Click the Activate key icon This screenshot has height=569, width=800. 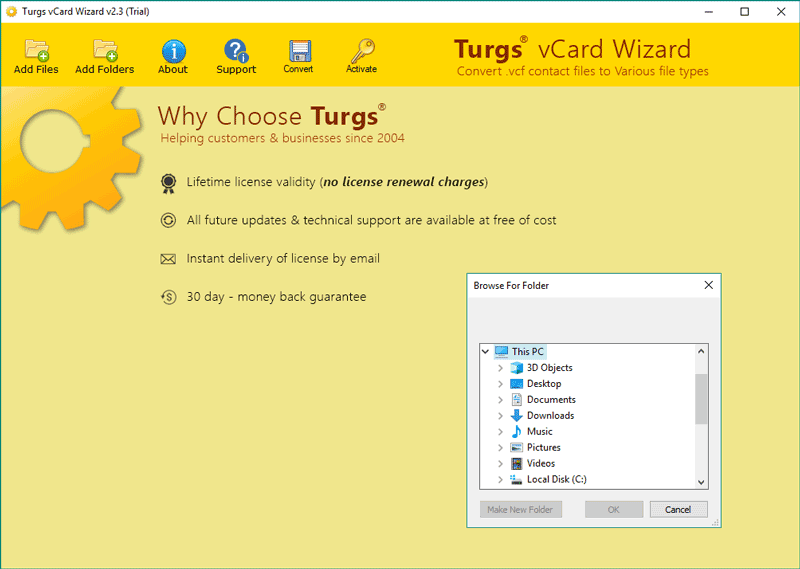tap(362, 51)
